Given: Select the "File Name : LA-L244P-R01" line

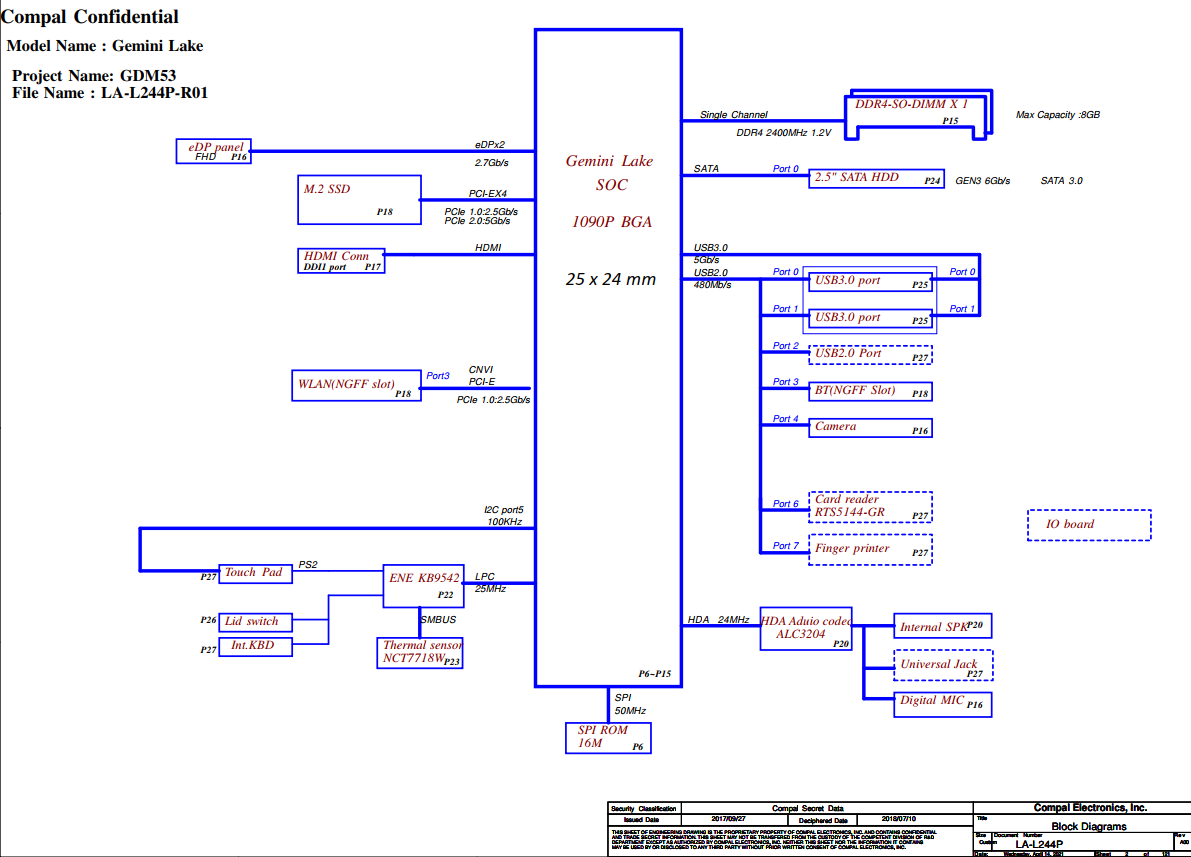Looking at the screenshot, I should tap(110, 93).
